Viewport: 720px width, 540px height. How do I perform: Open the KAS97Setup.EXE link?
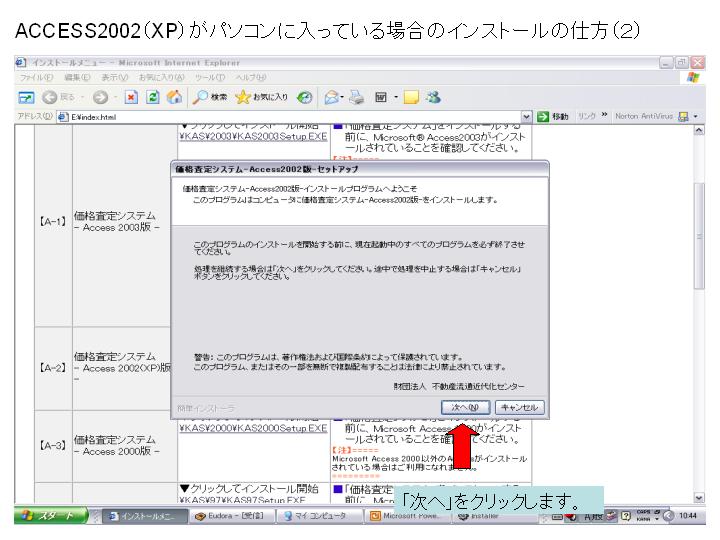point(242,500)
